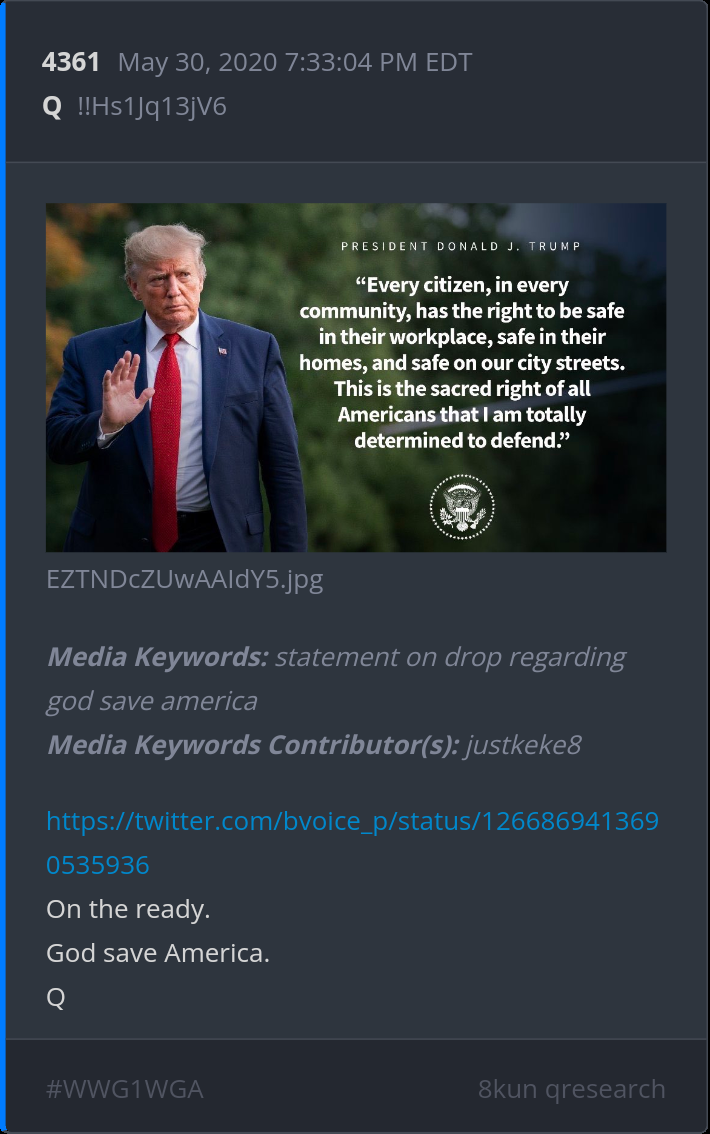
Task: Select the EZTNDcZUwAAIdY5.jpg file name
Action: tap(184, 579)
